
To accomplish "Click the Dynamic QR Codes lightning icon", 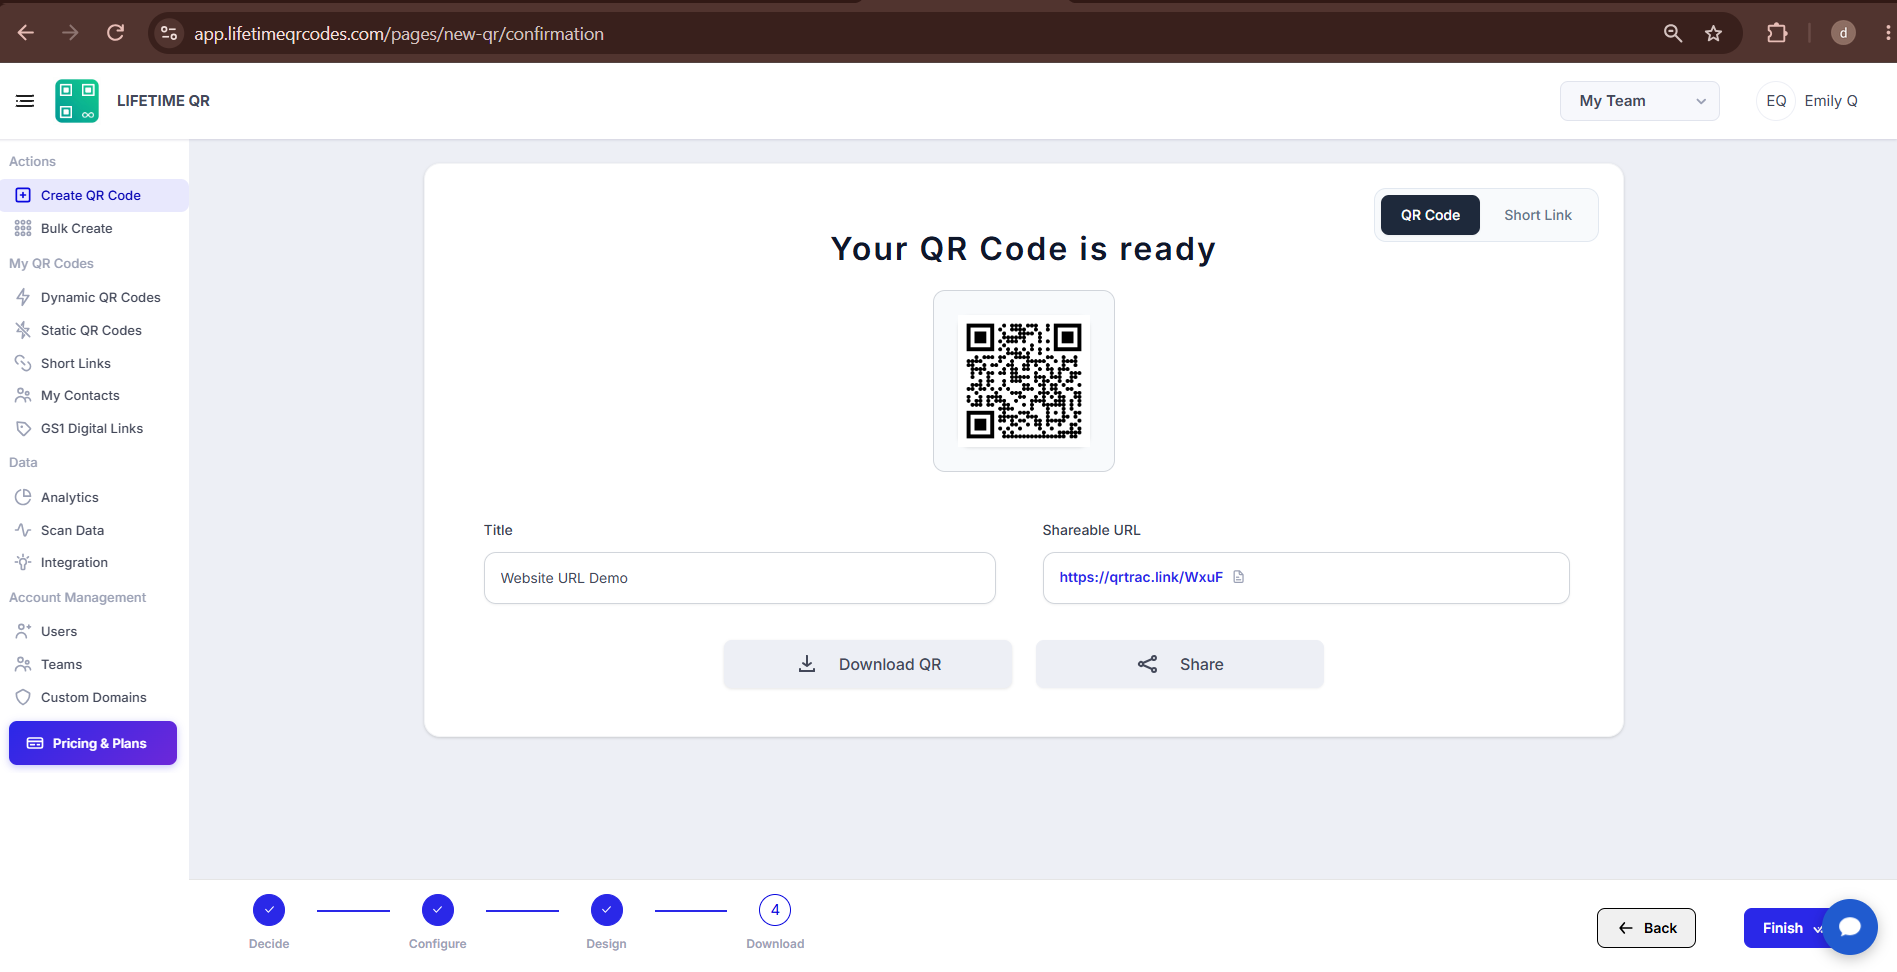I will click(23, 297).
